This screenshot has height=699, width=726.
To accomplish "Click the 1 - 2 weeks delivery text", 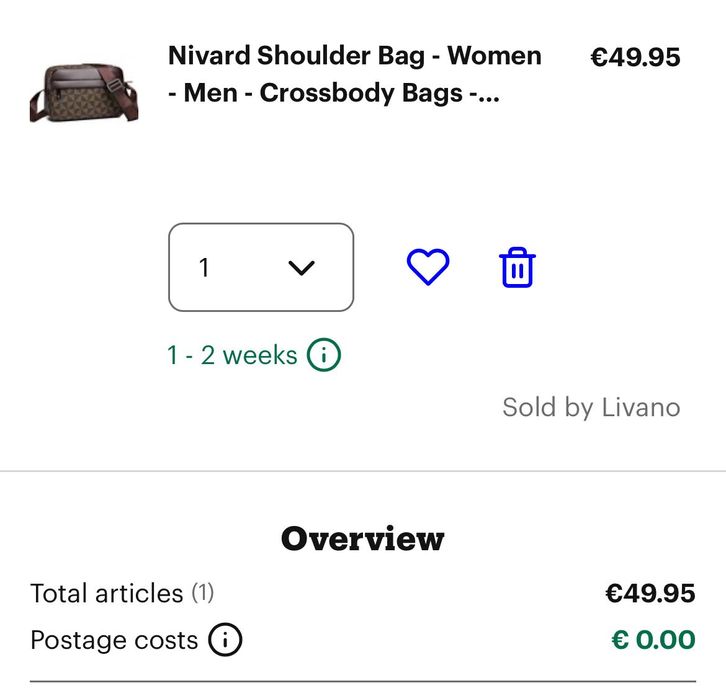I will pos(232,355).
